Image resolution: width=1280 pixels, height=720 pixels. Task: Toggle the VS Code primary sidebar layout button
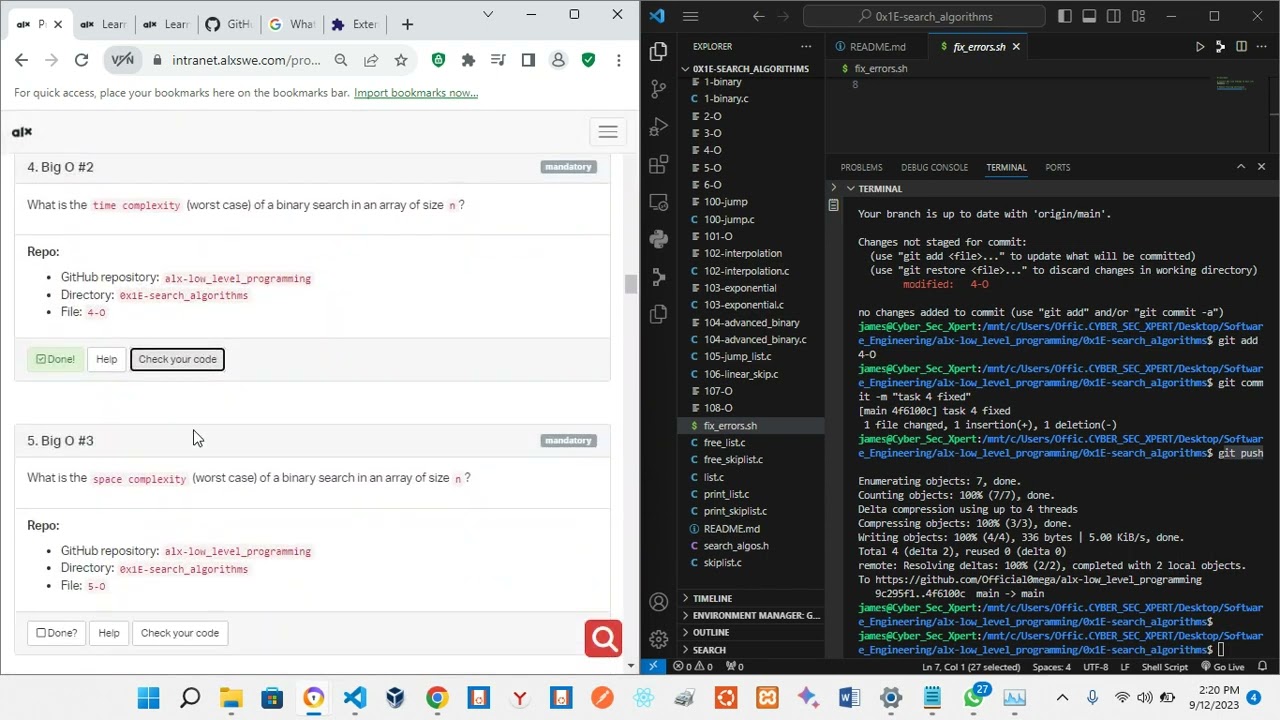click(x=1066, y=16)
